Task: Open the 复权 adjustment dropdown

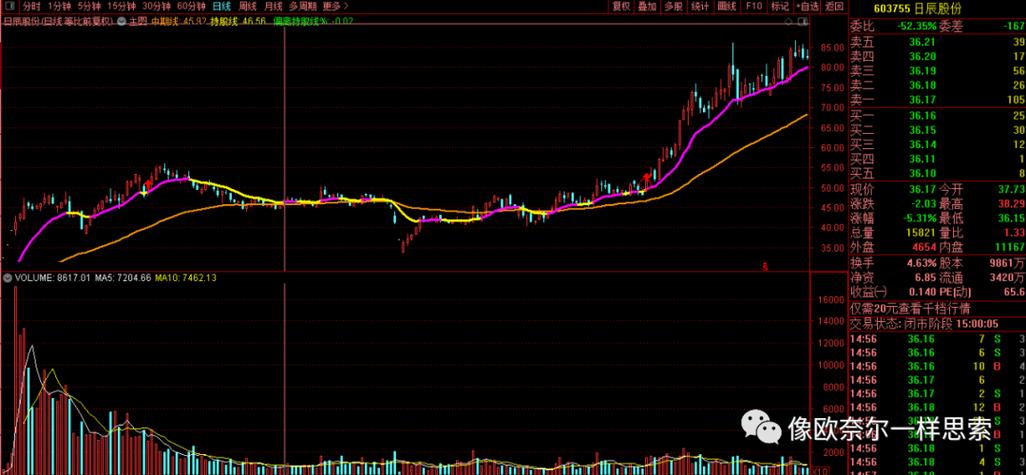Action: [x=621, y=6]
